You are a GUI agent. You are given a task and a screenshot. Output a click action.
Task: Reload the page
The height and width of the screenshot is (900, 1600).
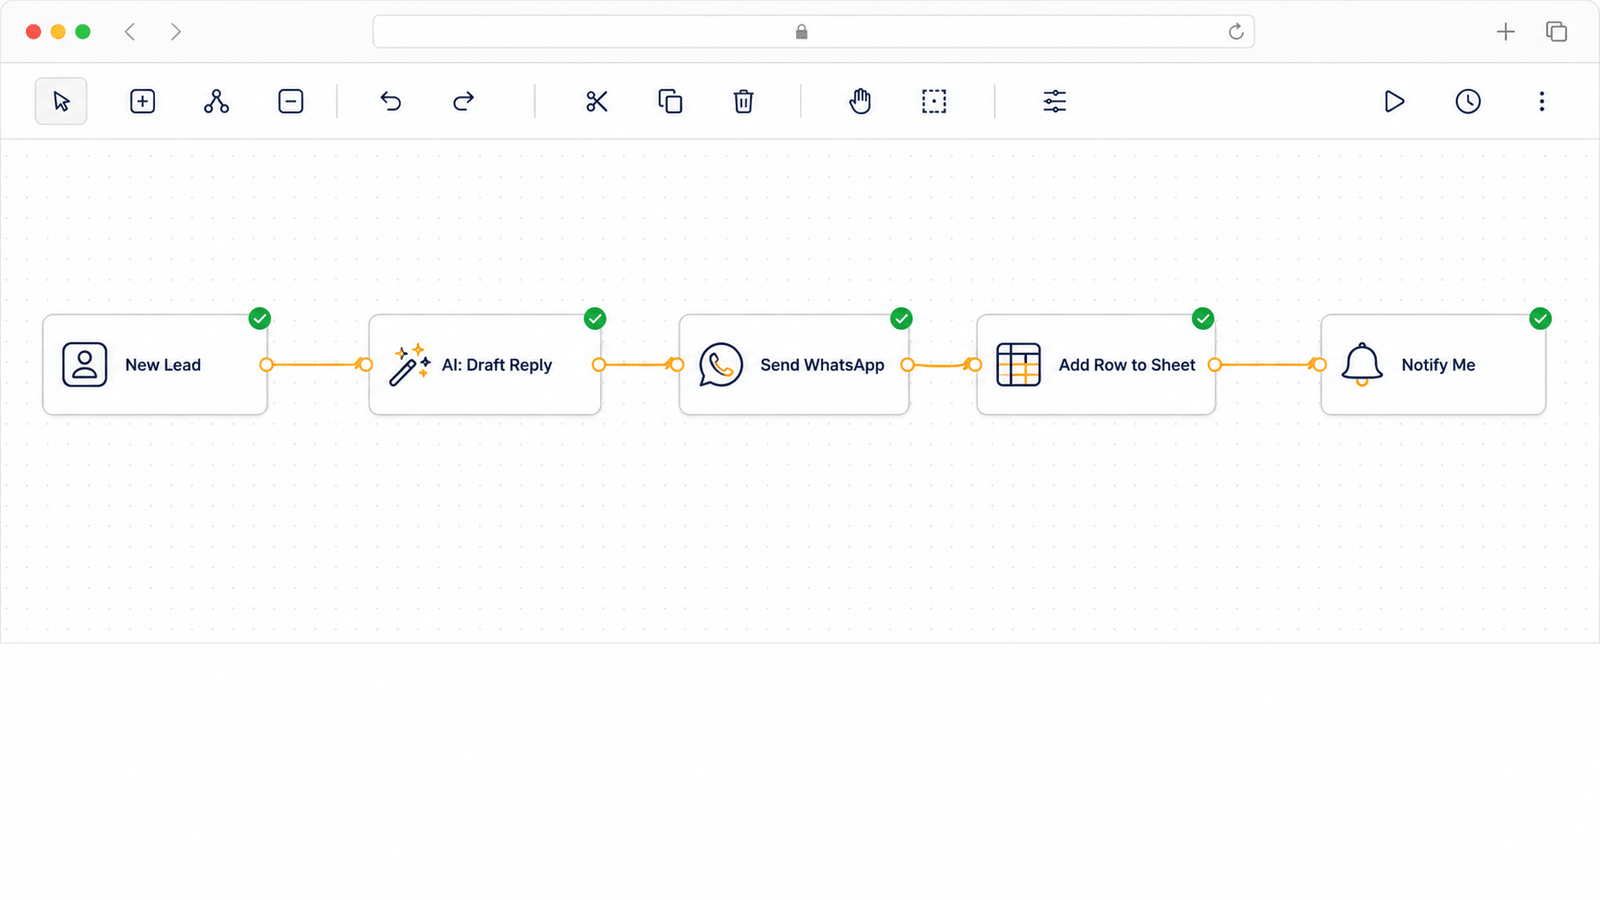point(1236,32)
